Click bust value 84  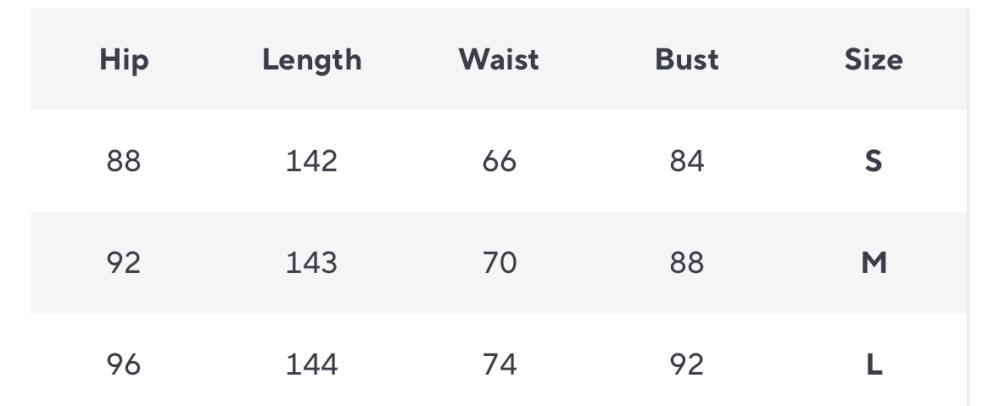click(x=687, y=161)
